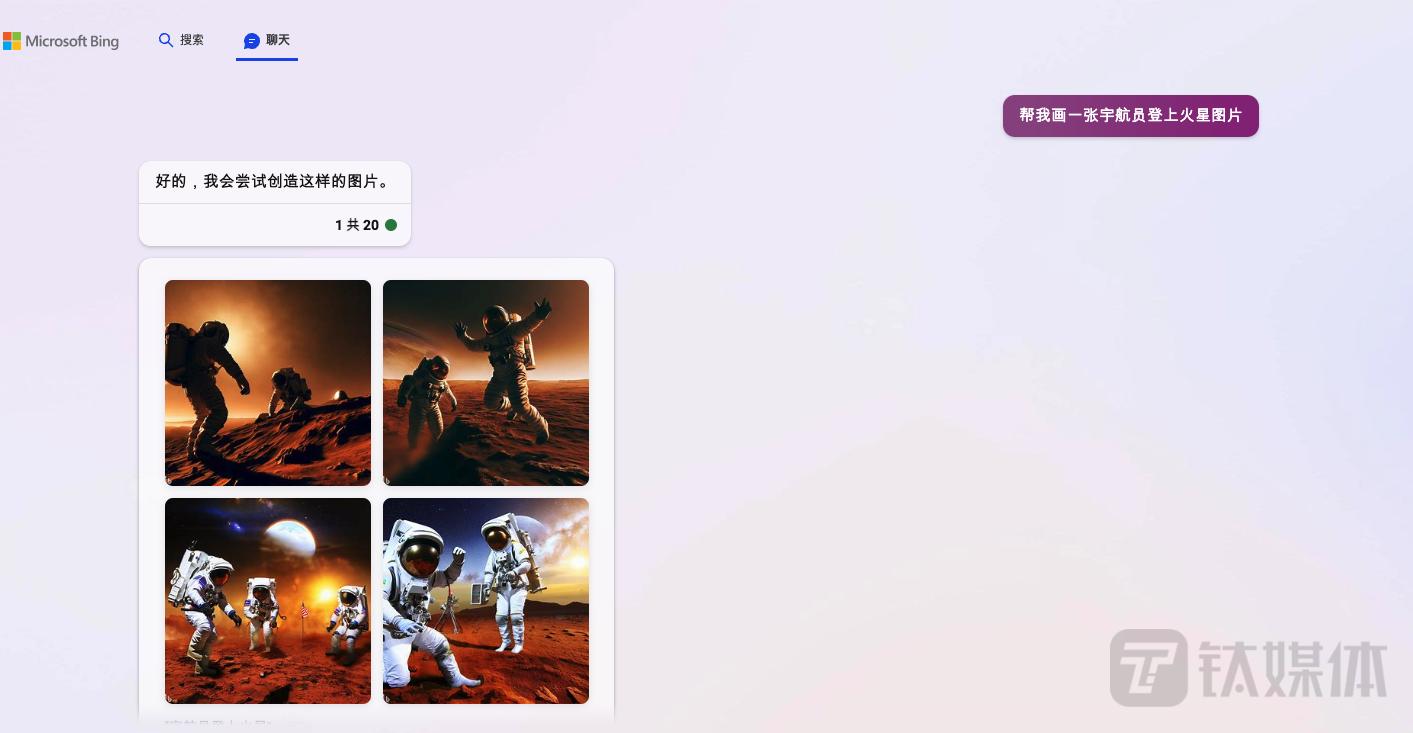Click the magnifier search icon
This screenshot has height=733, width=1413.
[x=166, y=40]
